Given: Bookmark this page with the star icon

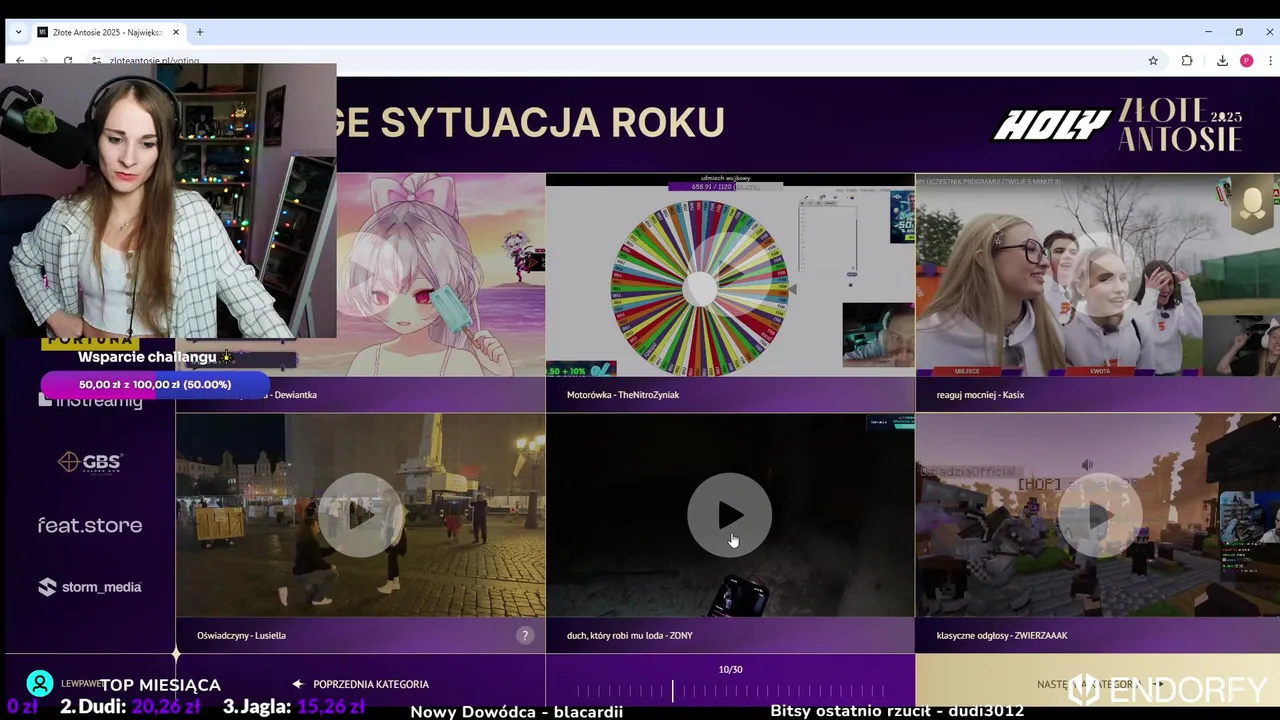Looking at the screenshot, I should pos(1153,60).
